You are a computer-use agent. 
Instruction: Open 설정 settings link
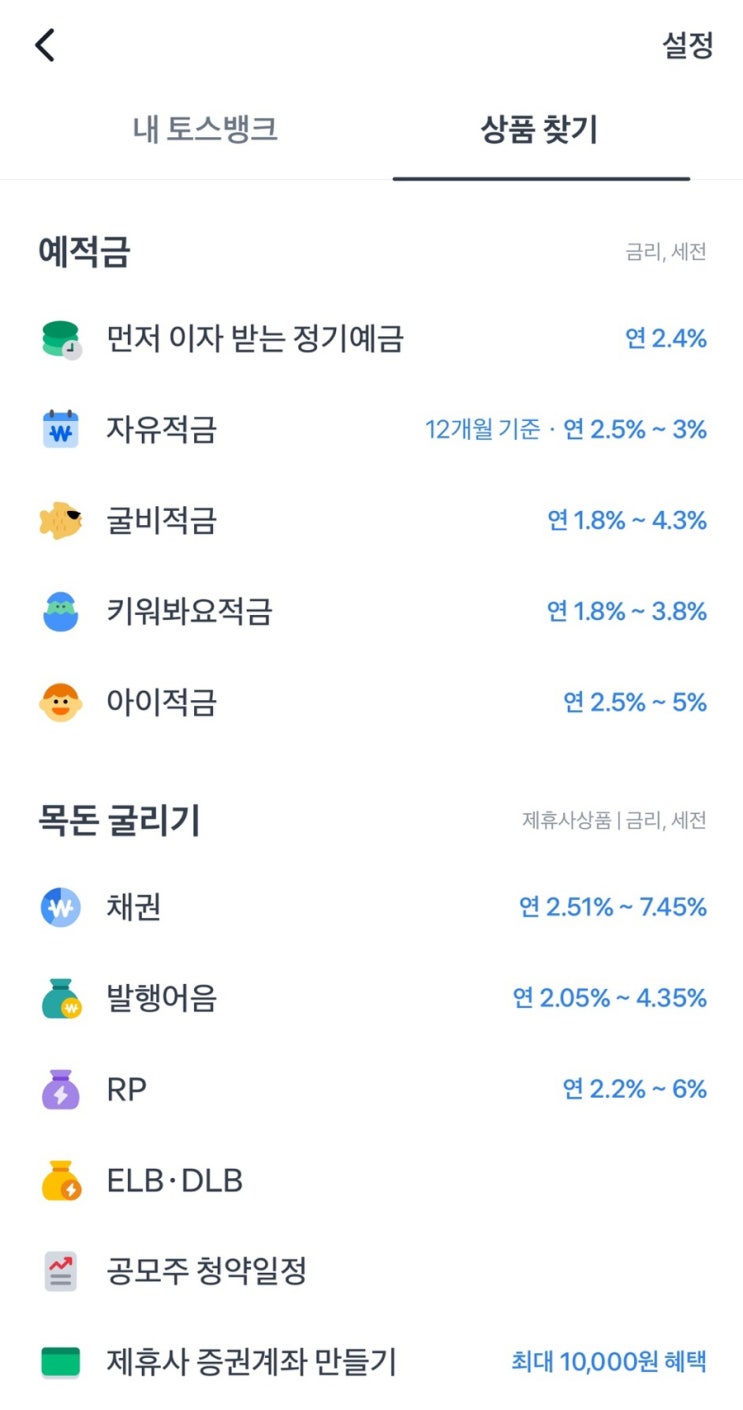687,45
